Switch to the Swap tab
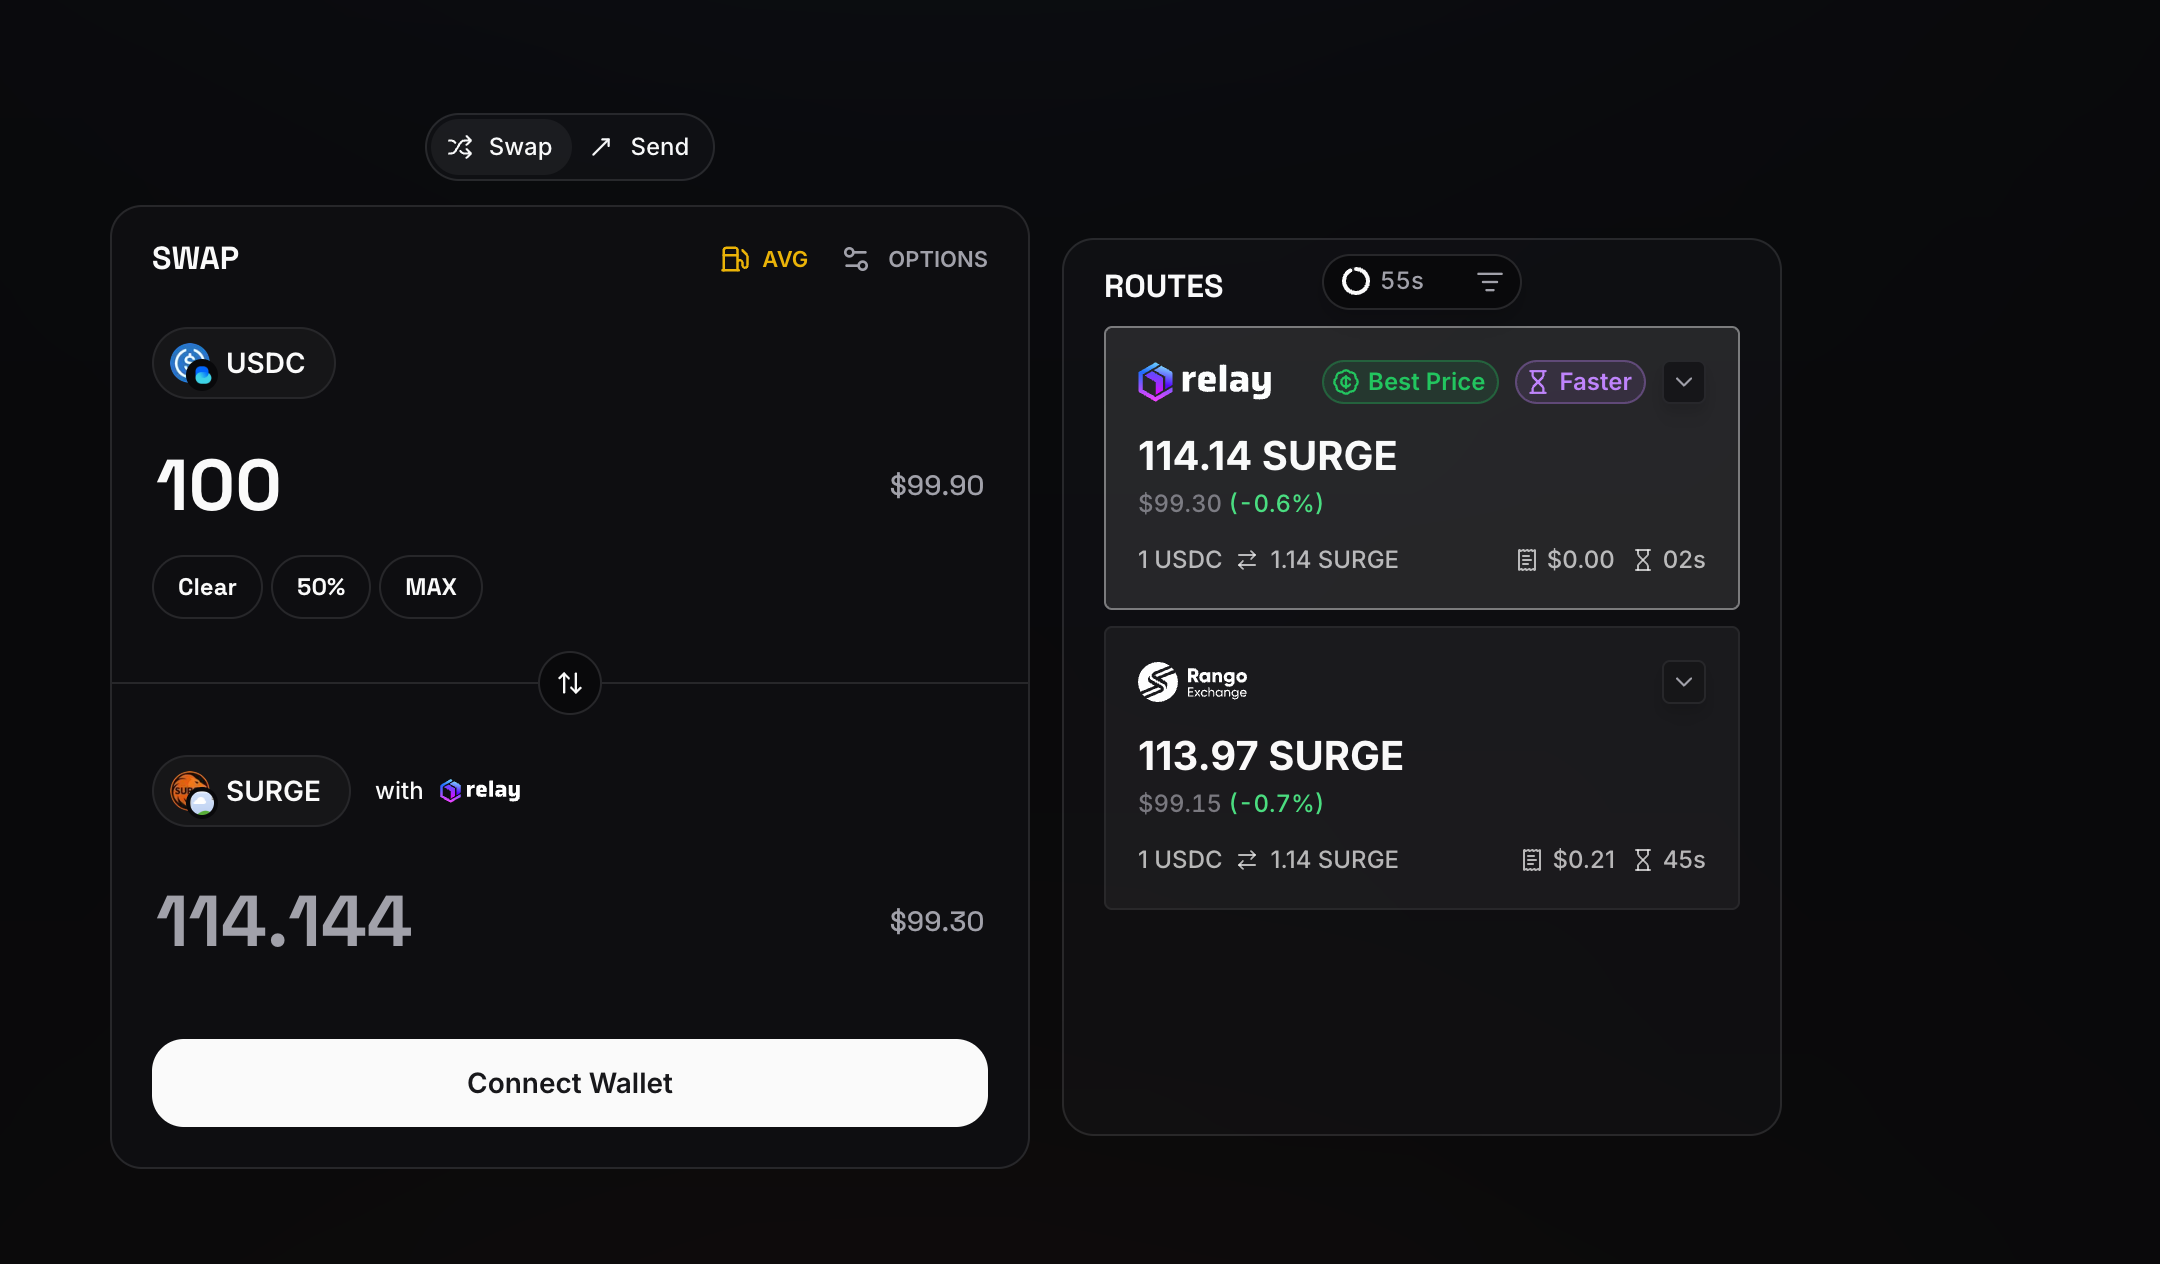Image resolution: width=2160 pixels, height=1264 pixels. click(x=500, y=147)
